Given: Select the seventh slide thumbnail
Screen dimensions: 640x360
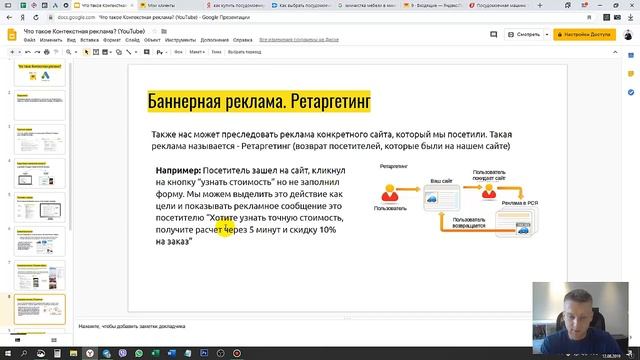Looking at the screenshot, I should [40, 276].
